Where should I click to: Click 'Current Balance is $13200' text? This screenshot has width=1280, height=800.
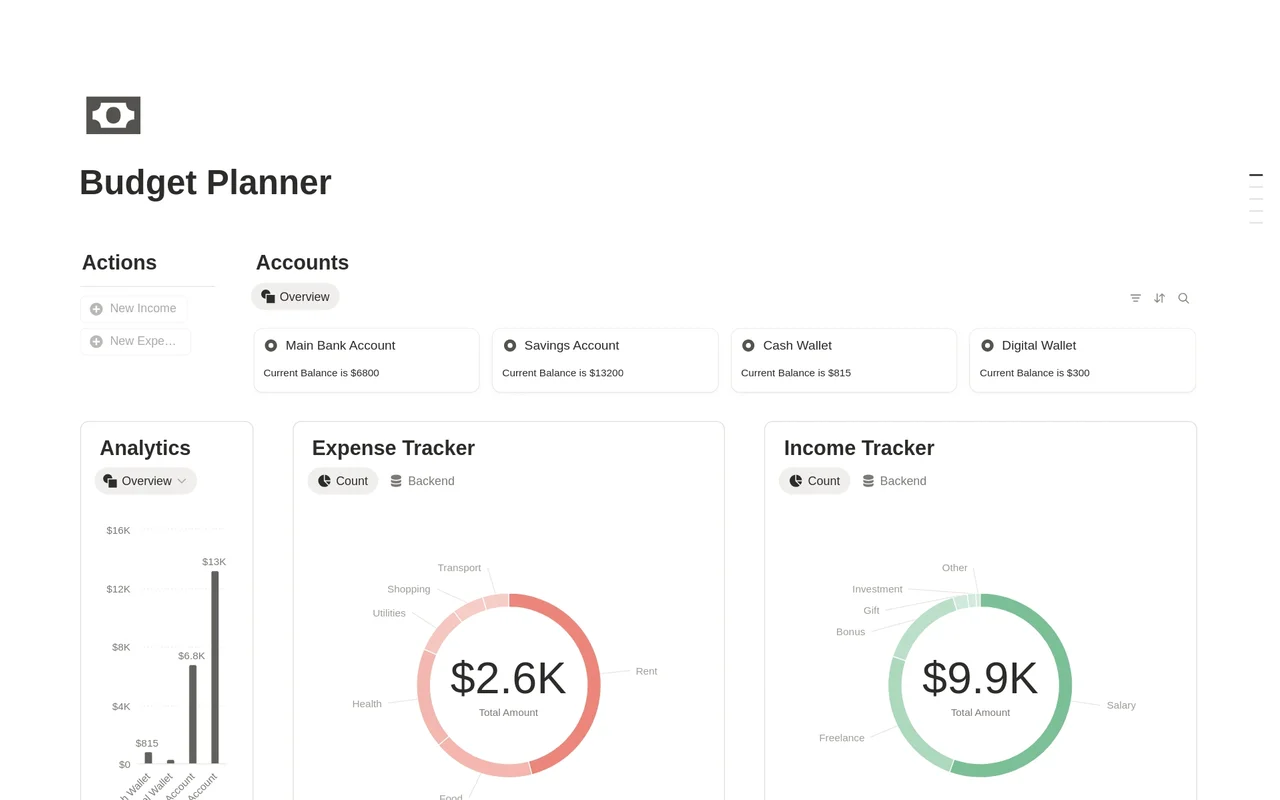point(563,373)
